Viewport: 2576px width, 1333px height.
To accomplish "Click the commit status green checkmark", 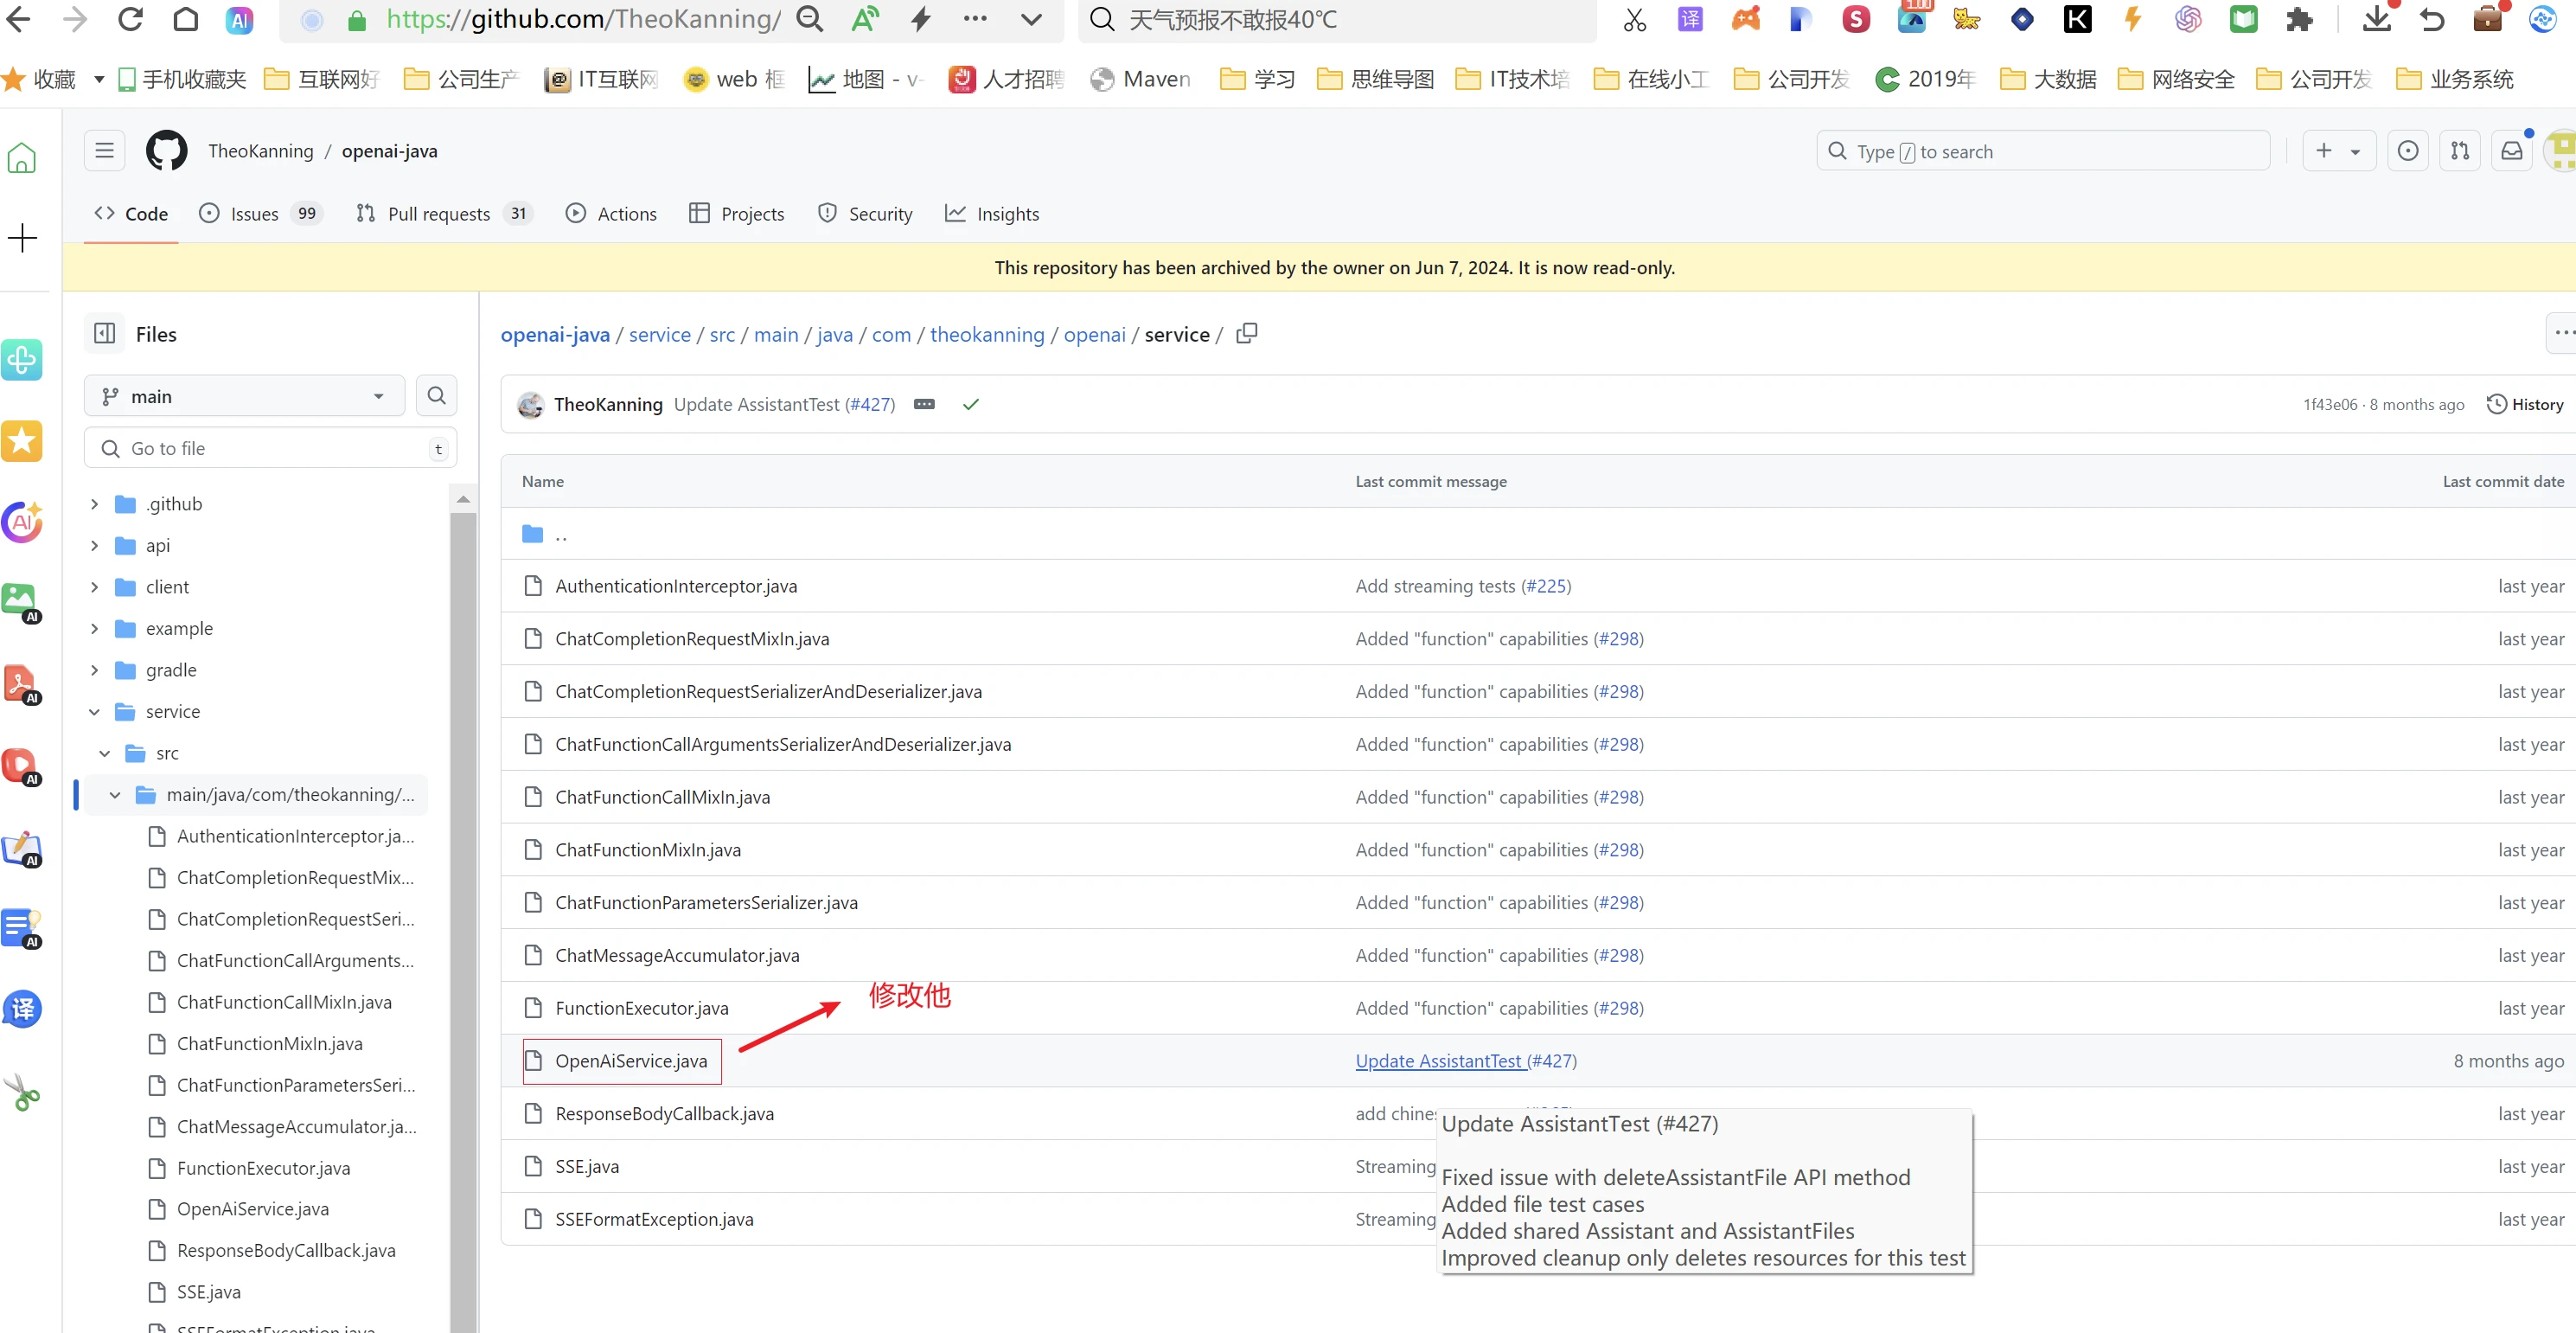I will tap(970, 404).
